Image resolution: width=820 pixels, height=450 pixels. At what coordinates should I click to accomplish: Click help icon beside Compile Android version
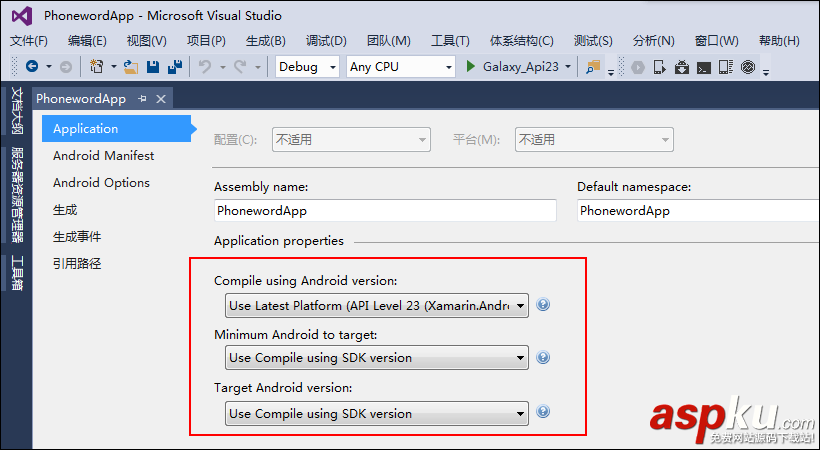[543, 305]
